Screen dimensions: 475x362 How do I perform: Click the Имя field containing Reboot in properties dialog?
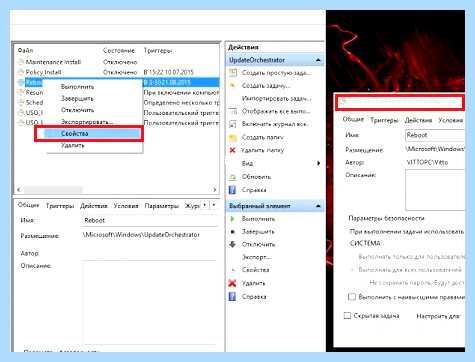click(x=435, y=135)
